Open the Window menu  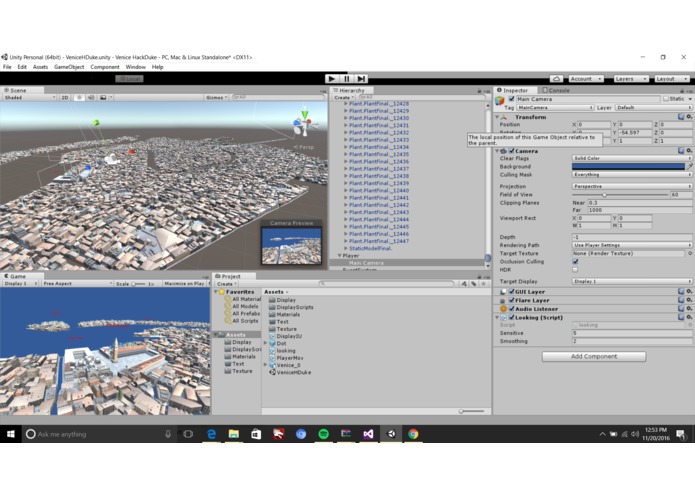tap(136, 67)
